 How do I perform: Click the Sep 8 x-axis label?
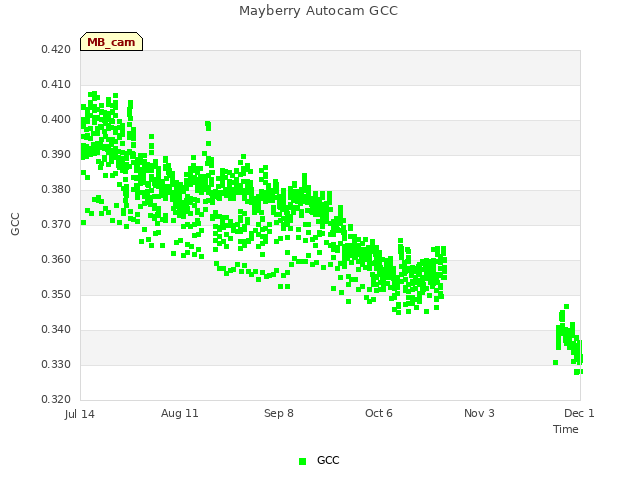coord(279,413)
